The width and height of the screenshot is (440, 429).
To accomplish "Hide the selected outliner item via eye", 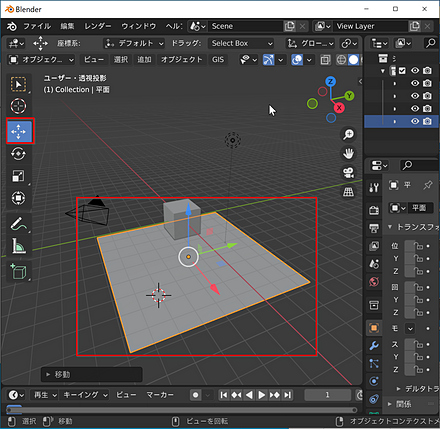I will click(415, 121).
